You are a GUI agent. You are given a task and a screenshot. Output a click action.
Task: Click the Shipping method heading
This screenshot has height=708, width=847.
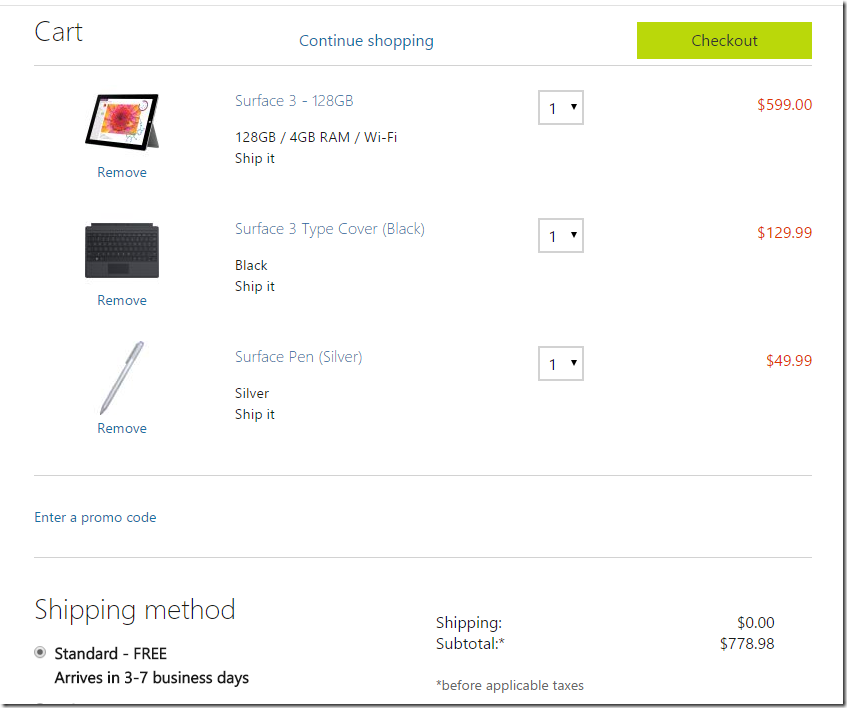(x=135, y=610)
